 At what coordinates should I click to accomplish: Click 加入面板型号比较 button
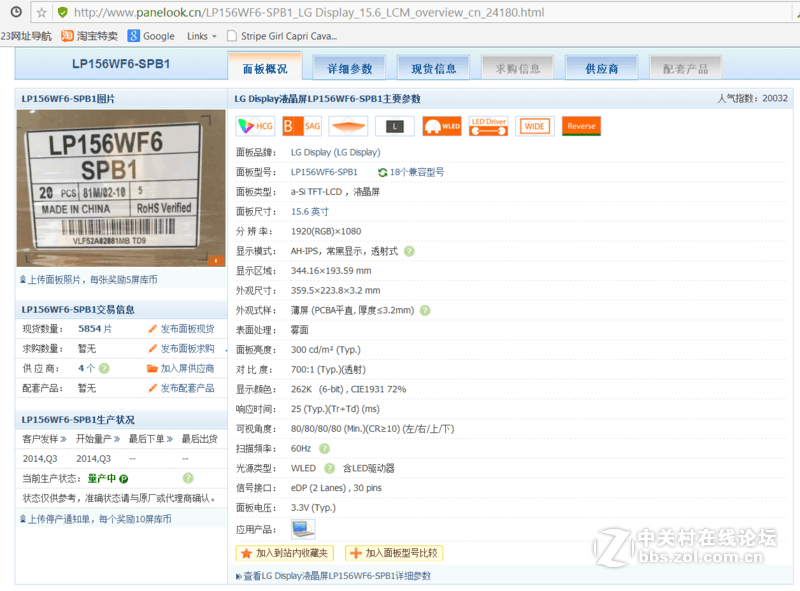(x=394, y=553)
